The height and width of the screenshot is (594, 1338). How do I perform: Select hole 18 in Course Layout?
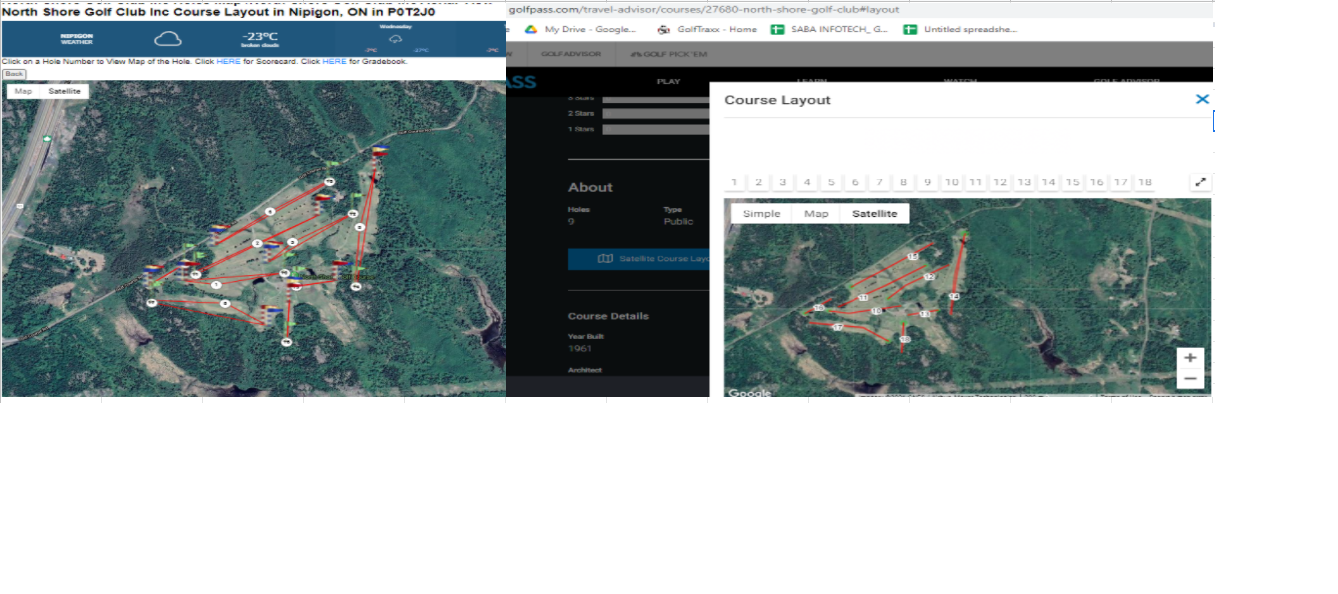pyautogui.click(x=1145, y=182)
